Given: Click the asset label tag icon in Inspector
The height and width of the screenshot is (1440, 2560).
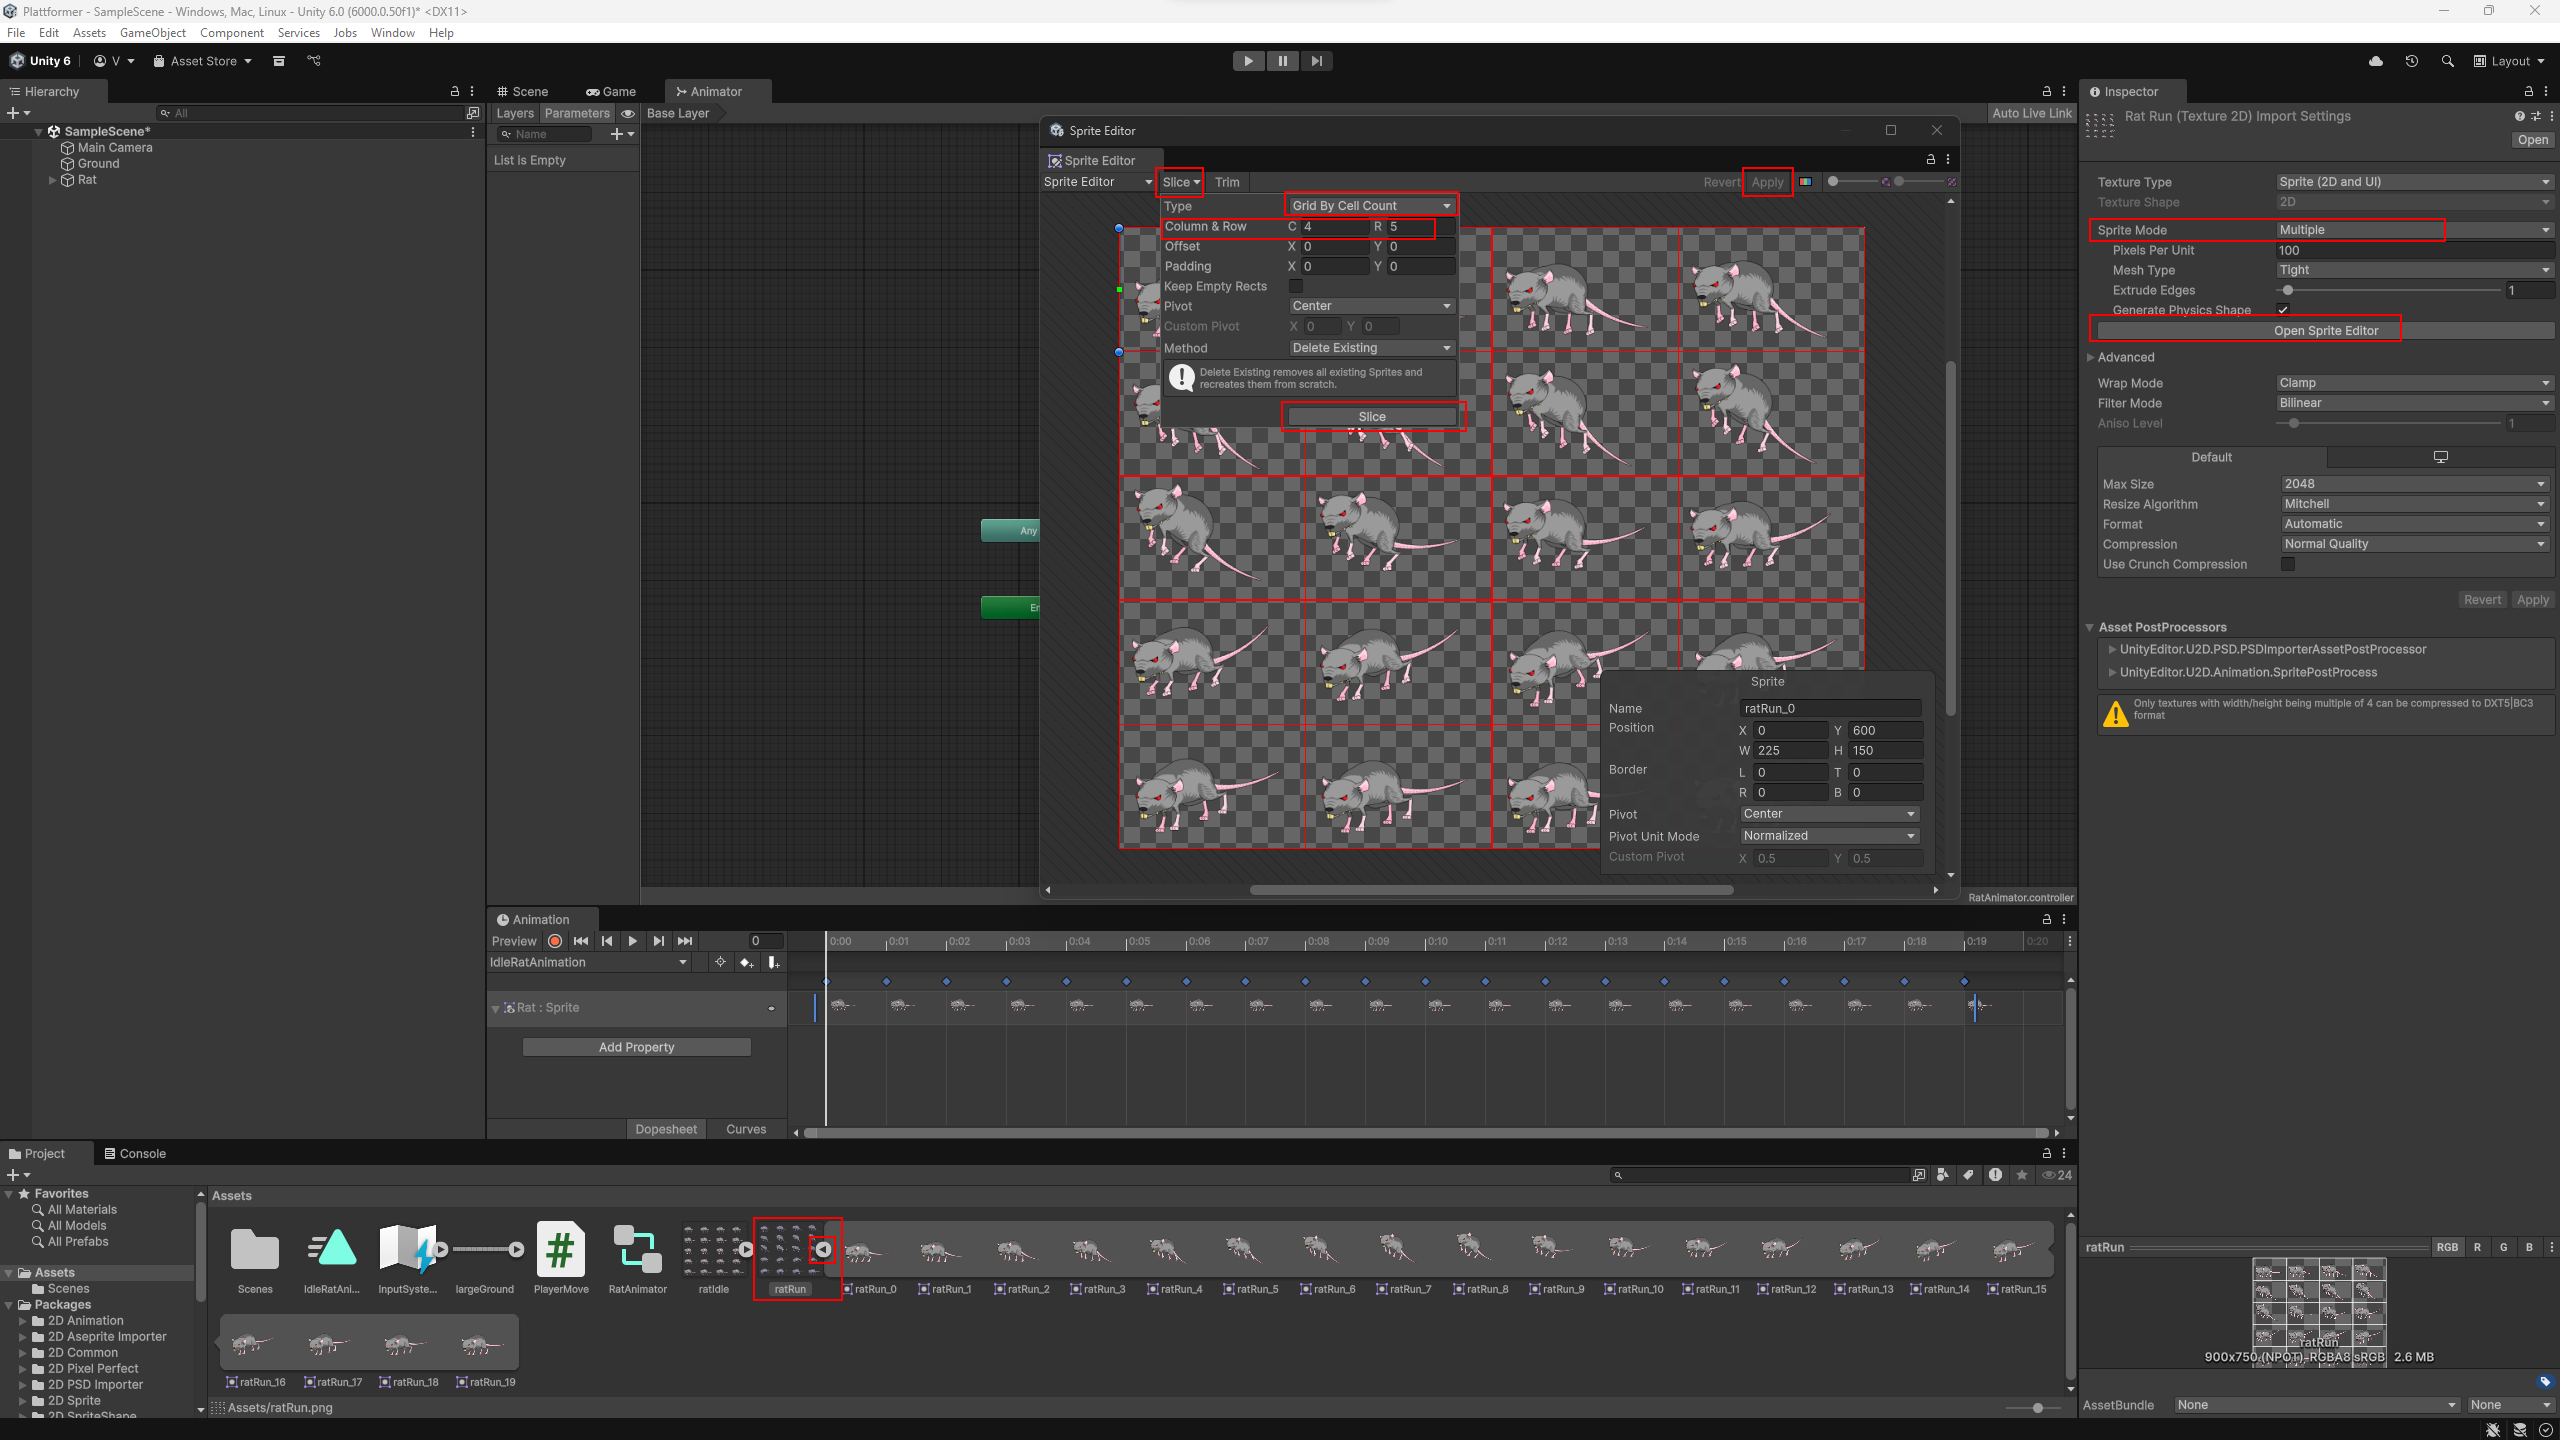Looking at the screenshot, I should point(2545,1381).
